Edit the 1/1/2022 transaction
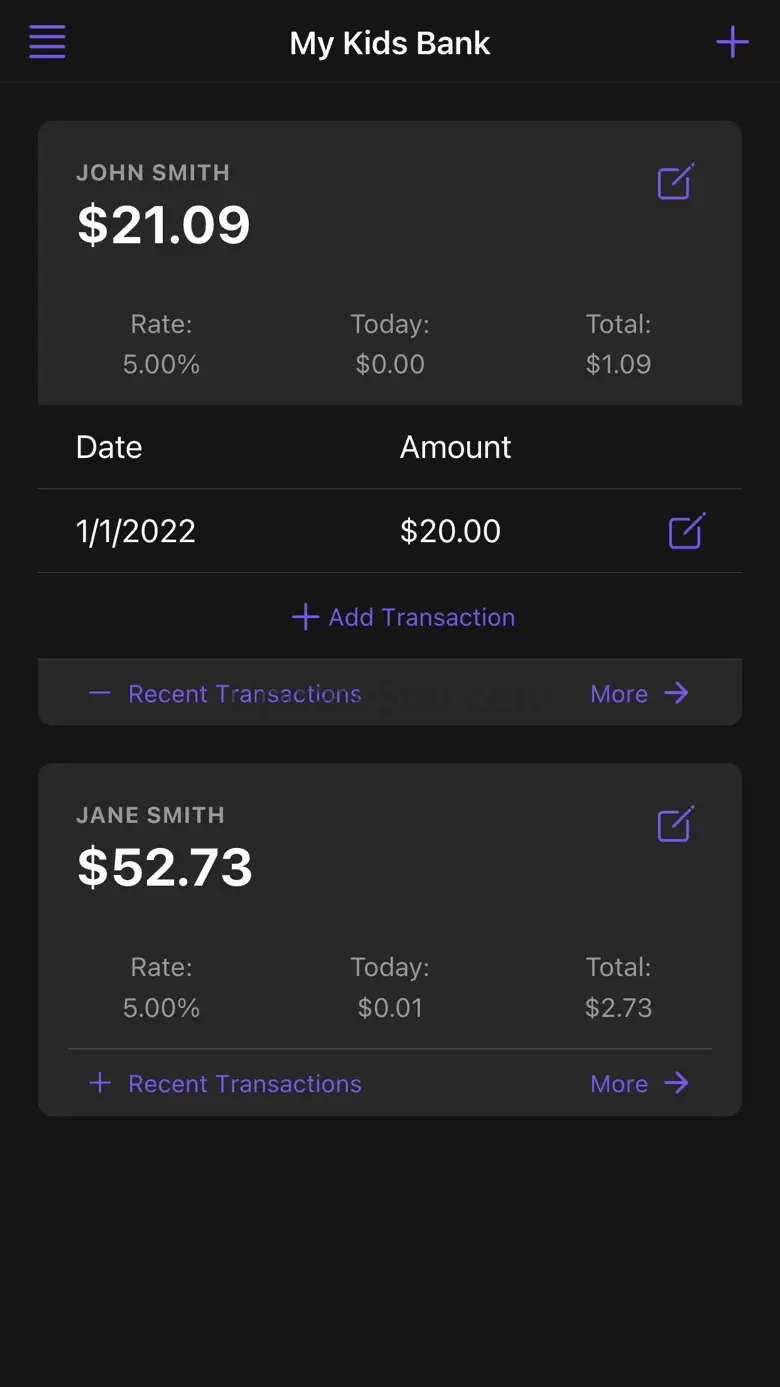The width and height of the screenshot is (780, 1387). coord(686,531)
